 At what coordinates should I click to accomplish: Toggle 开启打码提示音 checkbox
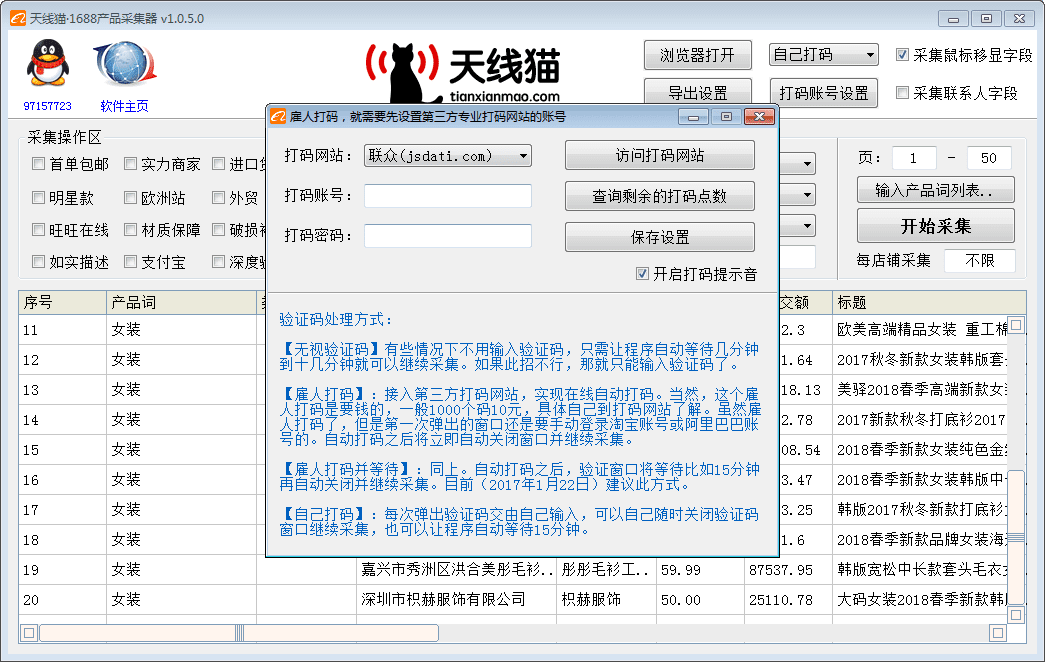pyautogui.click(x=642, y=273)
